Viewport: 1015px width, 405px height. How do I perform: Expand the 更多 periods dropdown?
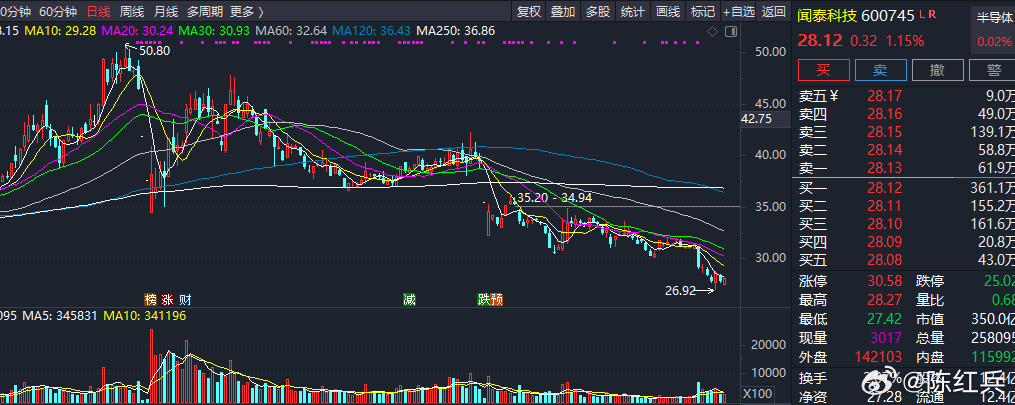point(247,11)
